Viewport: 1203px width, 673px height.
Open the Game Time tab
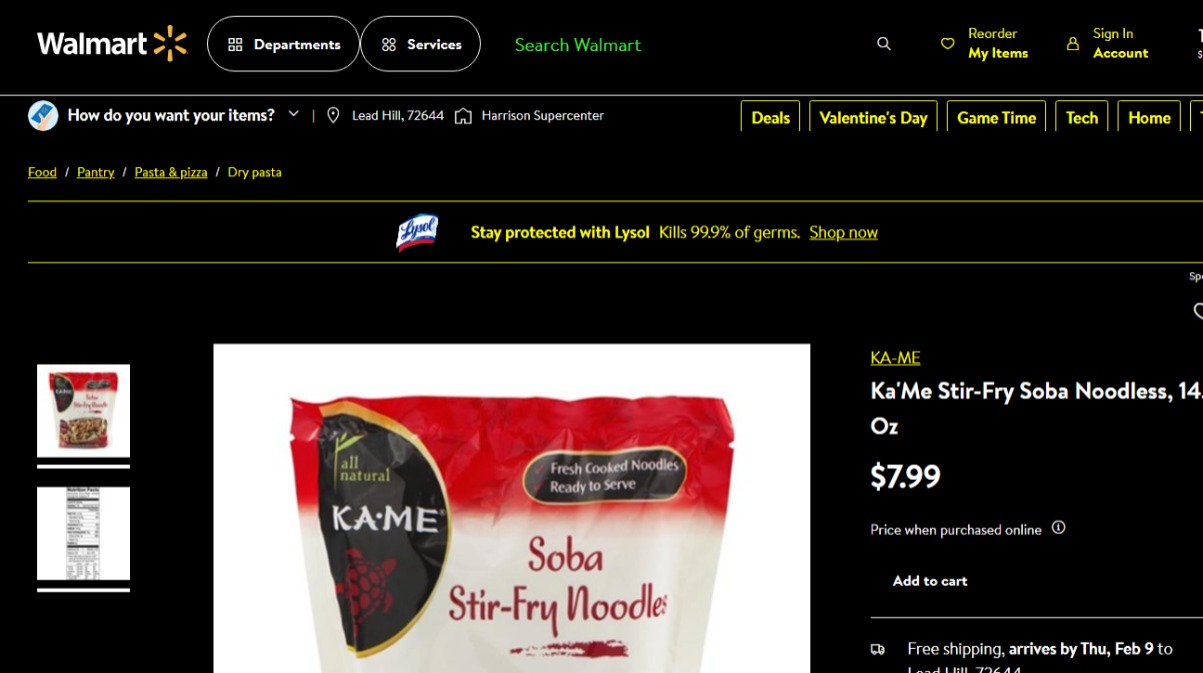(x=996, y=117)
